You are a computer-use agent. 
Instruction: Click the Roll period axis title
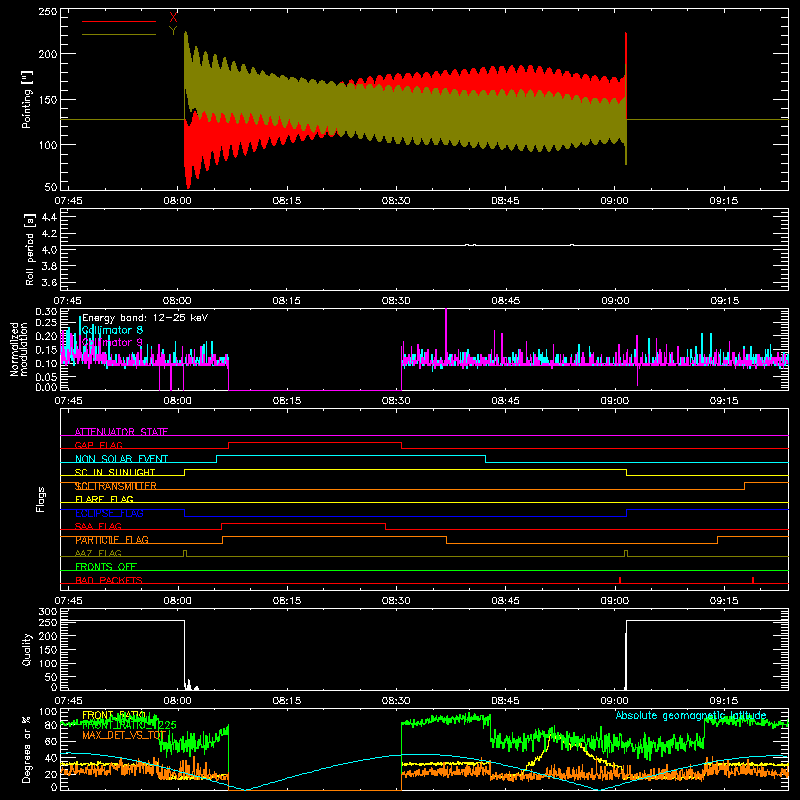pos(29,249)
